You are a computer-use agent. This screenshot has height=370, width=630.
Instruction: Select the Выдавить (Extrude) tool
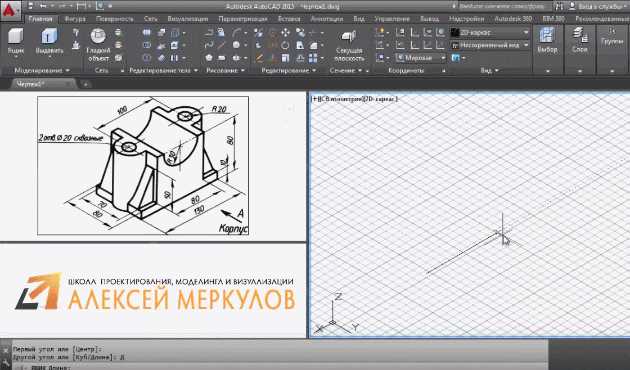click(49, 41)
